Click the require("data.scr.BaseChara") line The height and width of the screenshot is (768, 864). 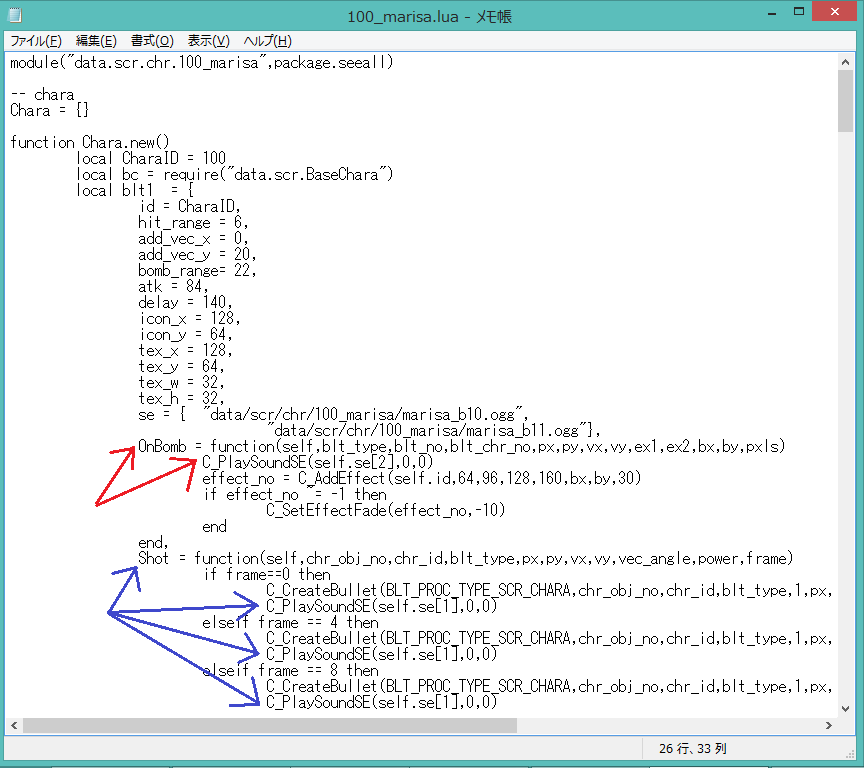click(x=235, y=174)
